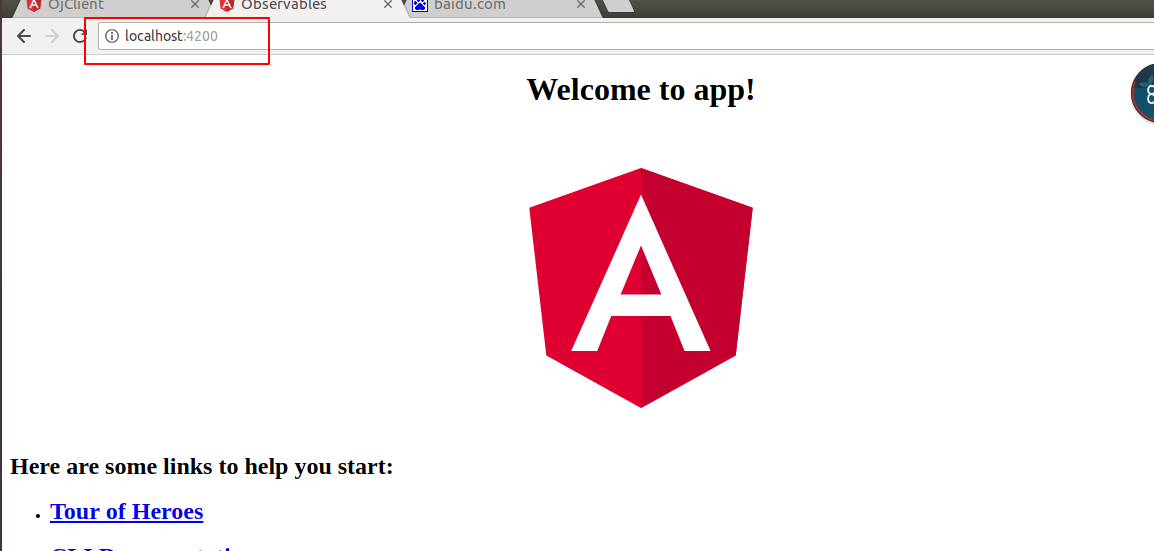Viewport: 1154px width, 551px height.
Task: Click the Angular favicon on the OjClient tab
Action: pyautogui.click(x=33, y=5)
